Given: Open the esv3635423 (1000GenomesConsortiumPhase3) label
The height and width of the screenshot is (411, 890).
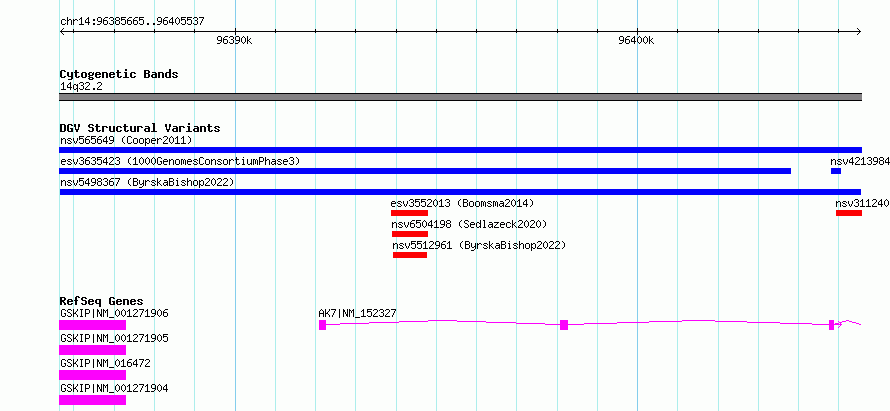Looking at the screenshot, I should tap(180, 161).
